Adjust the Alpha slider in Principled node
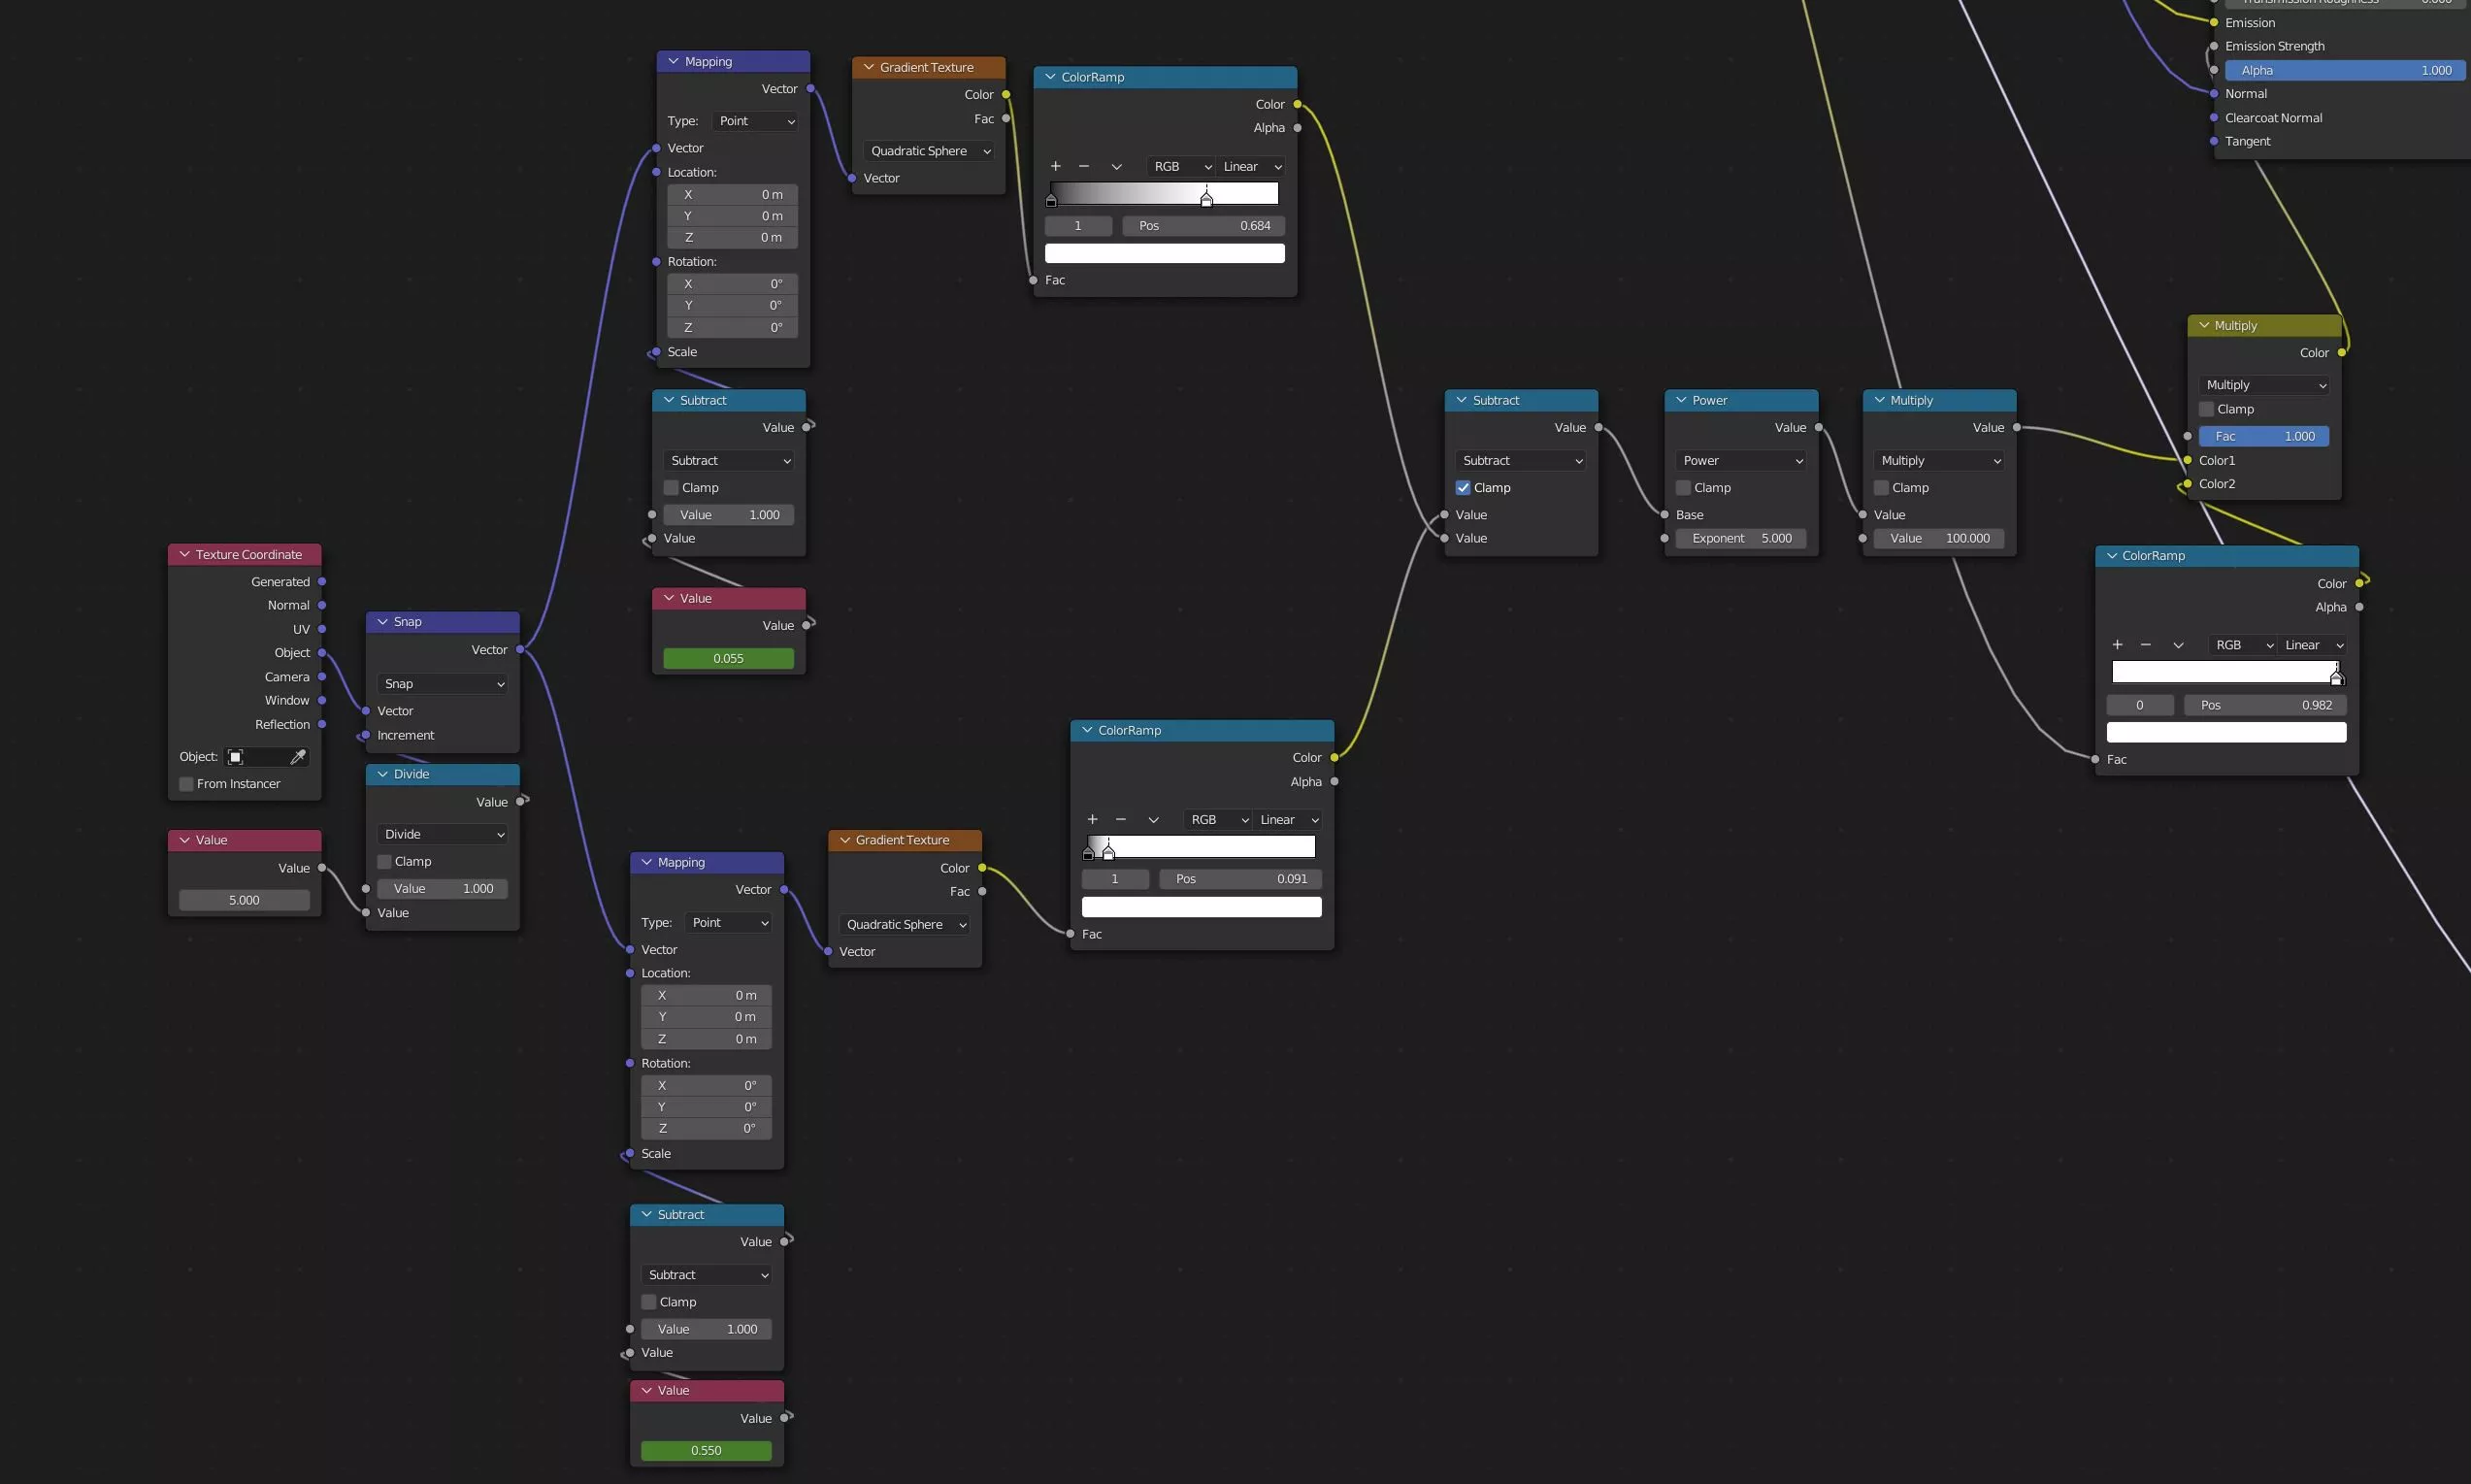2471x1484 pixels. tap(2344, 70)
